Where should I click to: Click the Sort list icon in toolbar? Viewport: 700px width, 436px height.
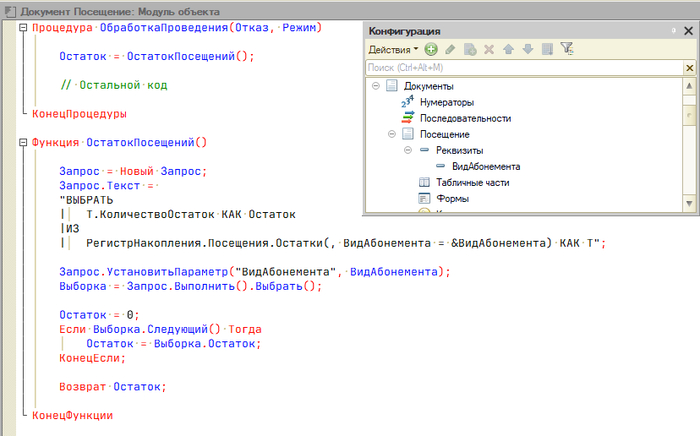click(547, 49)
